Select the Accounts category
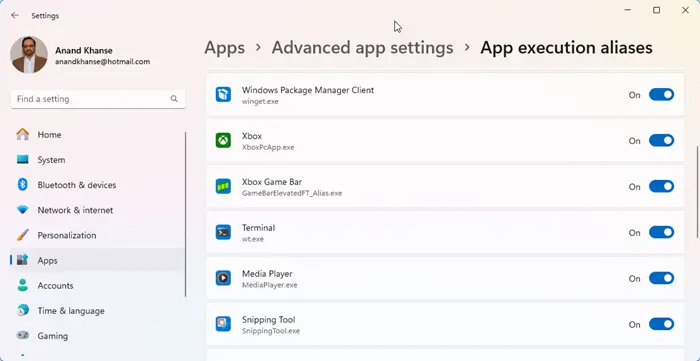The image size is (700, 361). [x=97, y=285]
